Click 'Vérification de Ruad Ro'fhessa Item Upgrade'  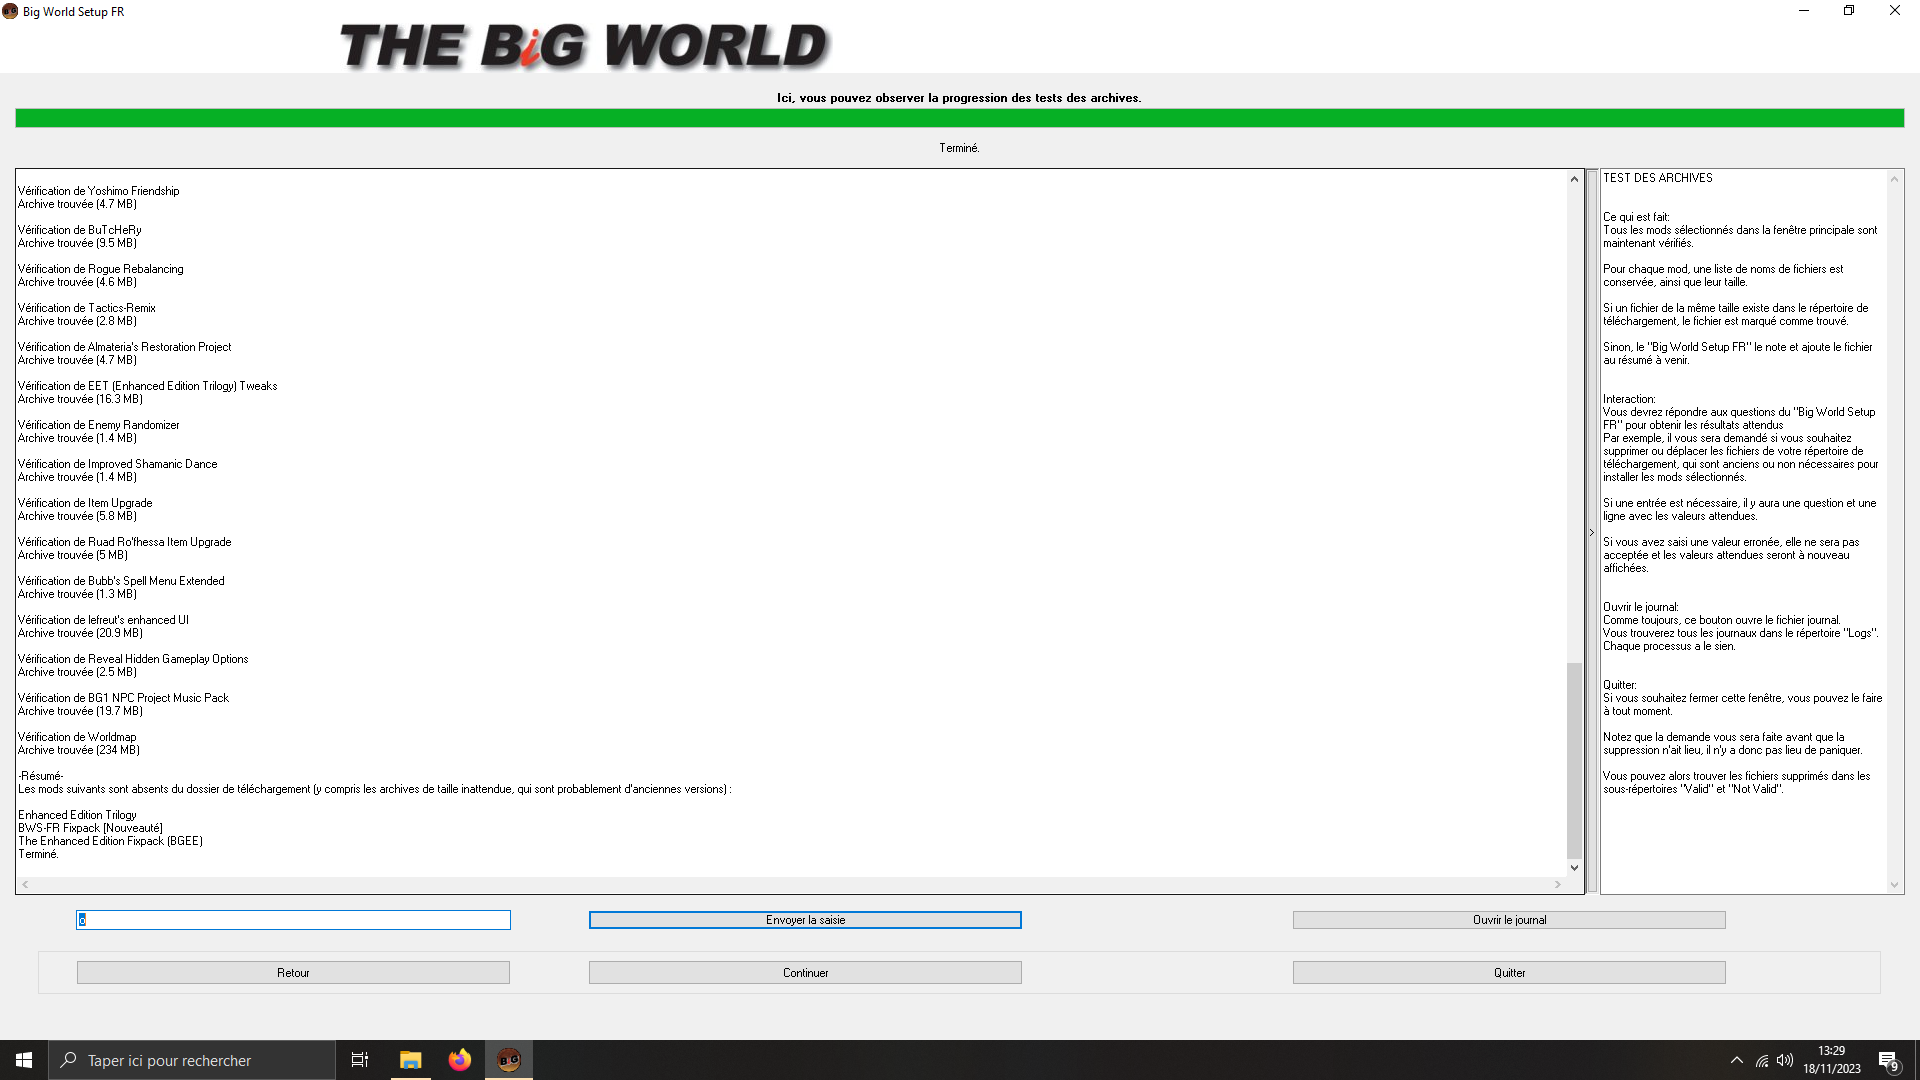pyautogui.click(x=125, y=542)
